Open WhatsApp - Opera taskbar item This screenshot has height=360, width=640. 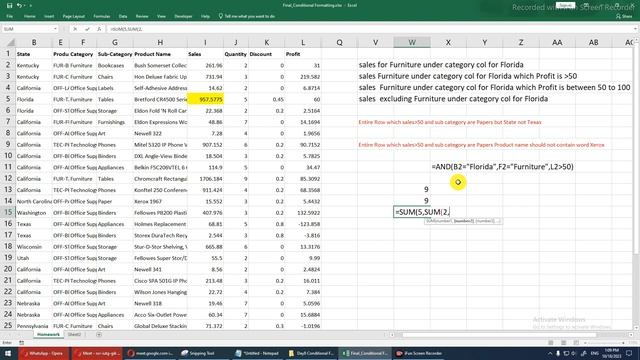click(44, 353)
